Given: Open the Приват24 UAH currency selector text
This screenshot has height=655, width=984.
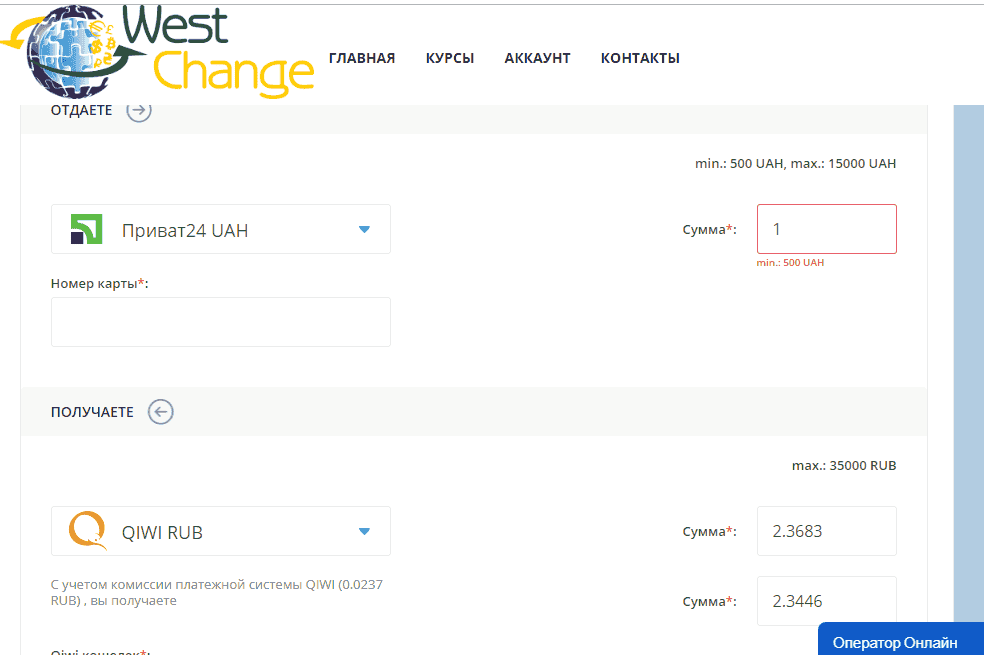Looking at the screenshot, I should [x=185, y=231].
